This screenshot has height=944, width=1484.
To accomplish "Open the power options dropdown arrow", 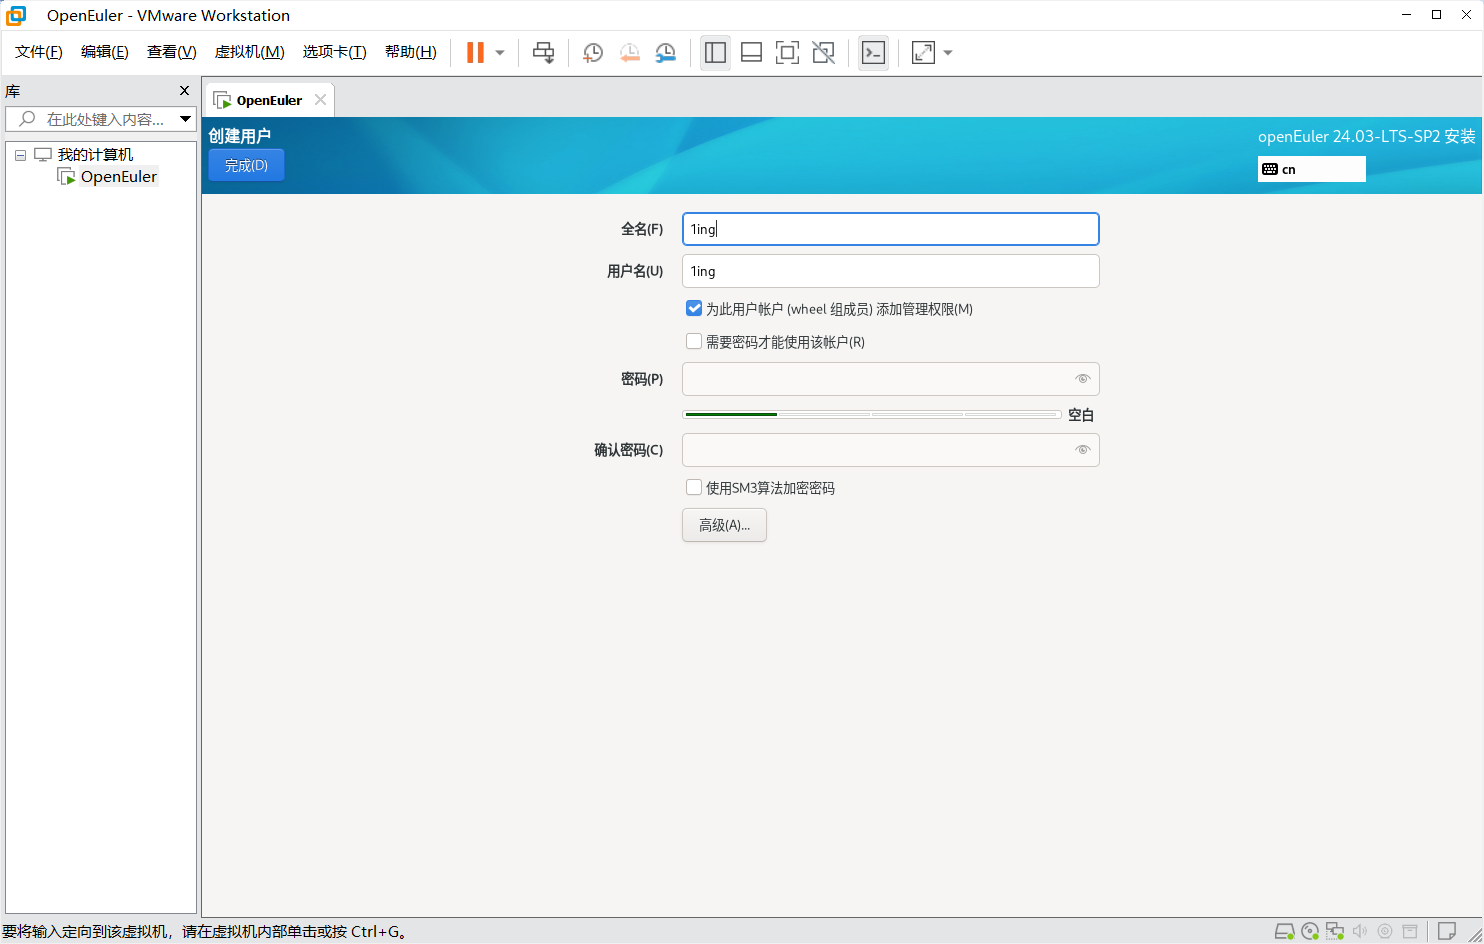I will [500, 53].
